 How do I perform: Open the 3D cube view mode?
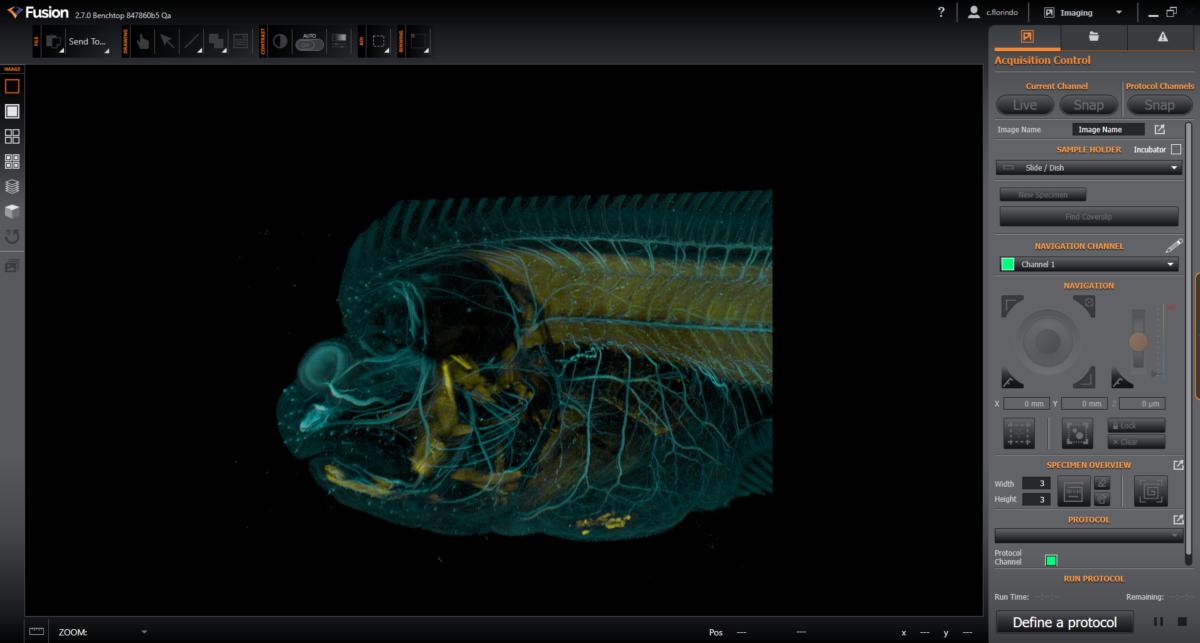click(13, 212)
